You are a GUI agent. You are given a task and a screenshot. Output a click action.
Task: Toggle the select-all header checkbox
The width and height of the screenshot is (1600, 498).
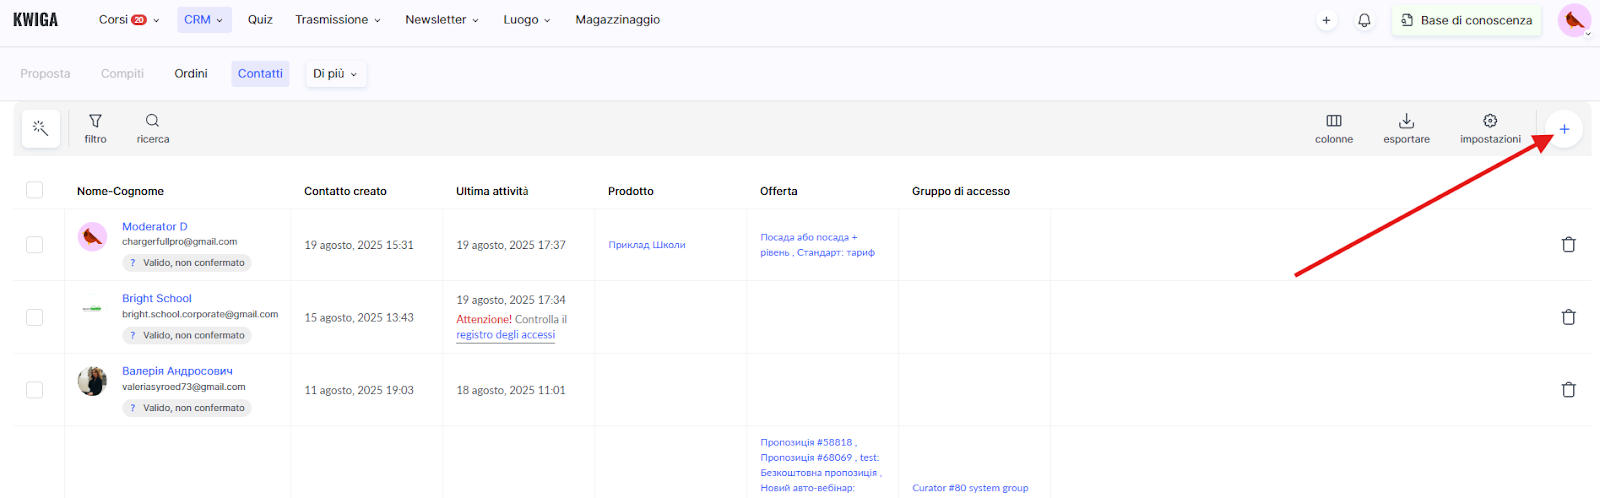(35, 190)
